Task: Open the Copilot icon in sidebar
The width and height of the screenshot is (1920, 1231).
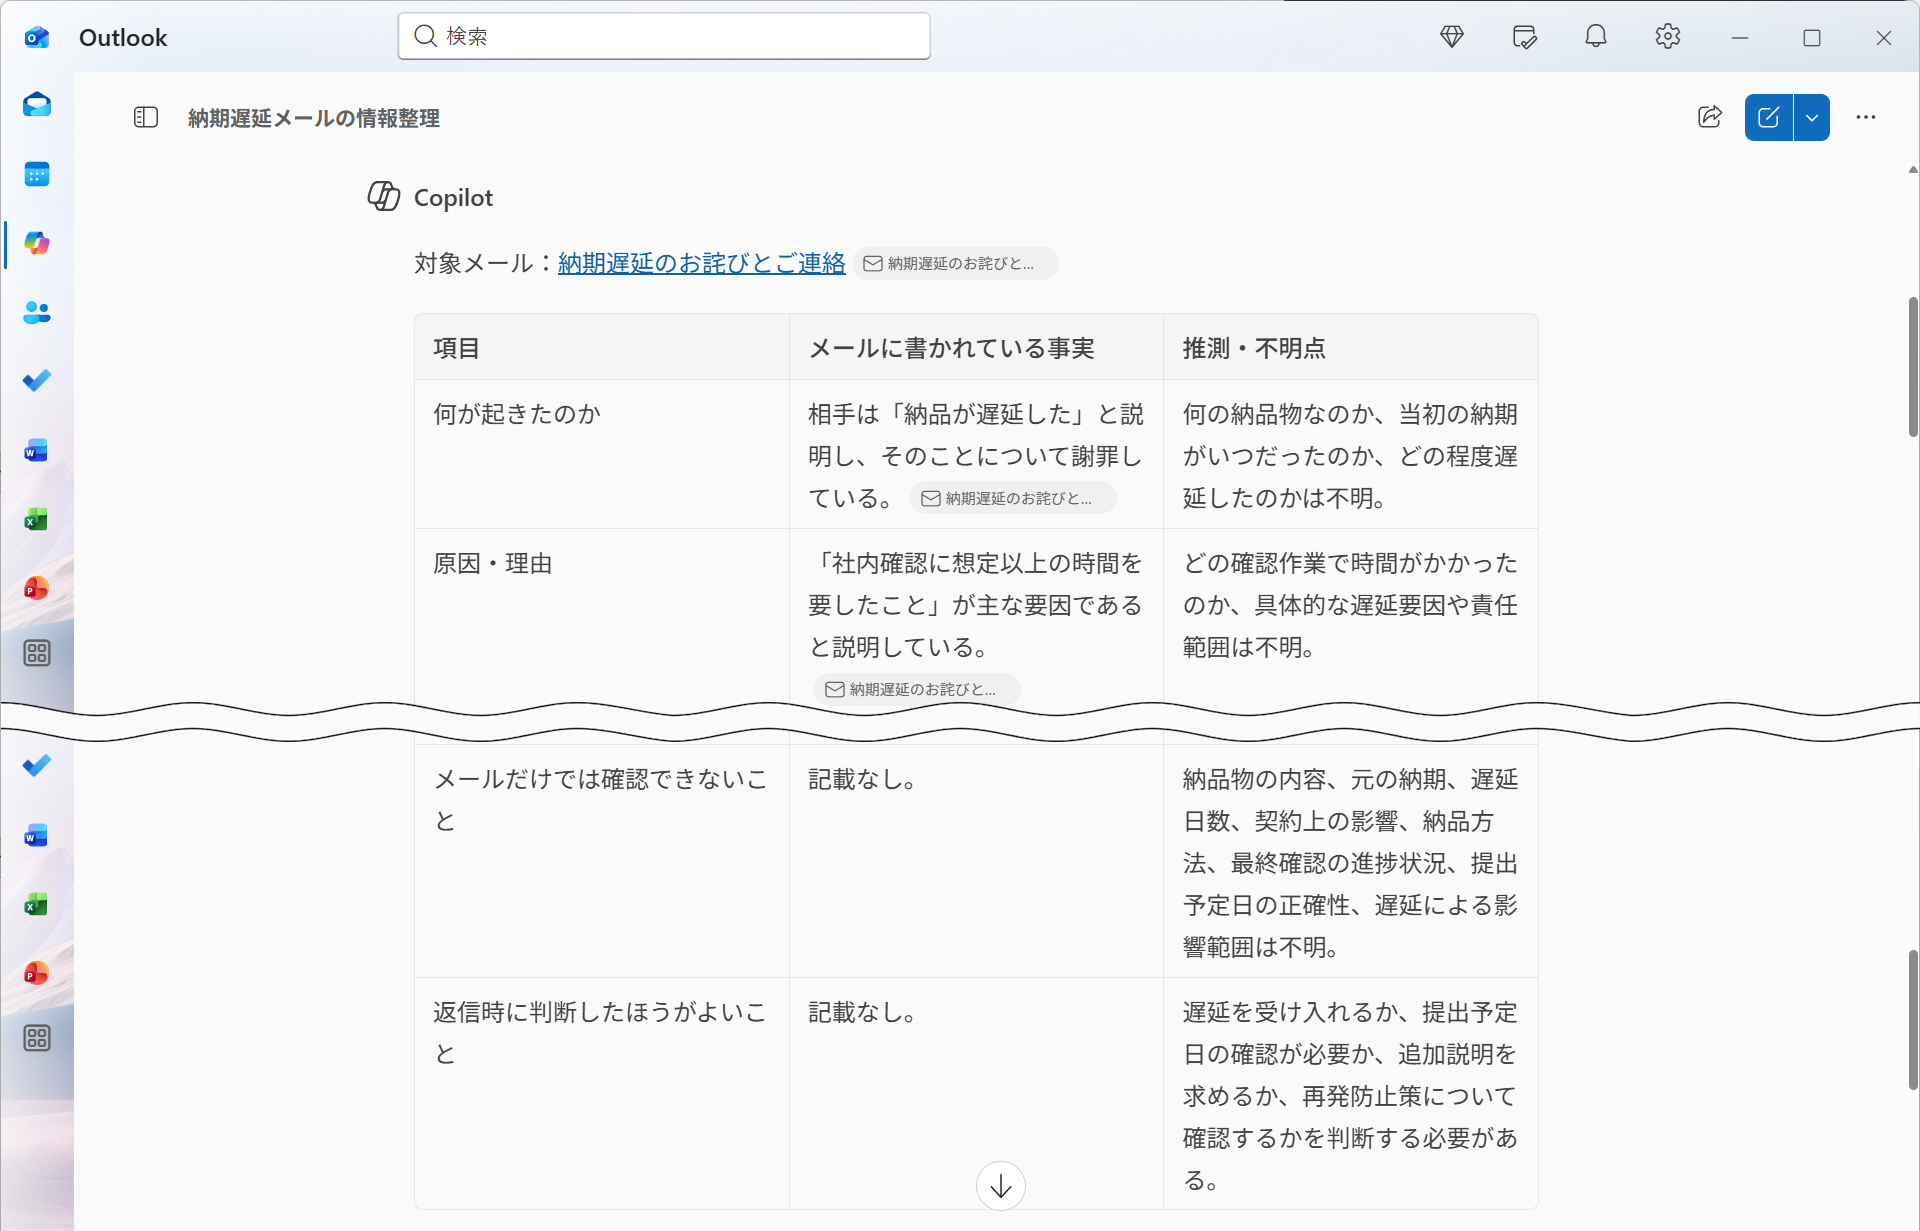Action: click(37, 243)
